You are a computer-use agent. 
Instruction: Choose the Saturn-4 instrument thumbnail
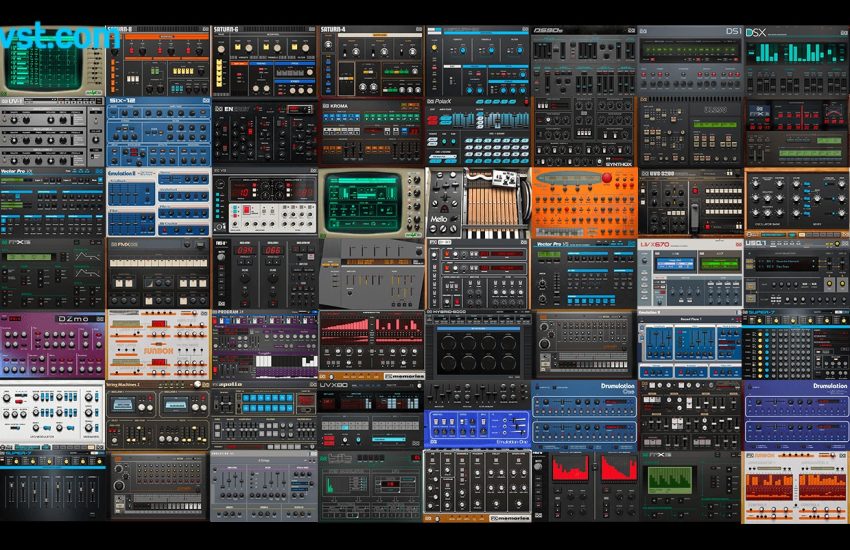point(371,61)
